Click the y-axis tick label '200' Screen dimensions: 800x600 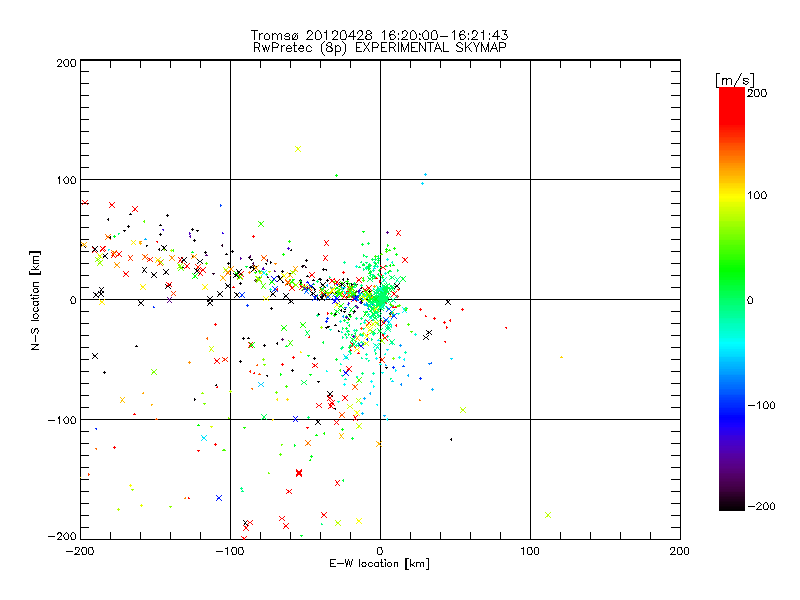tap(66, 63)
